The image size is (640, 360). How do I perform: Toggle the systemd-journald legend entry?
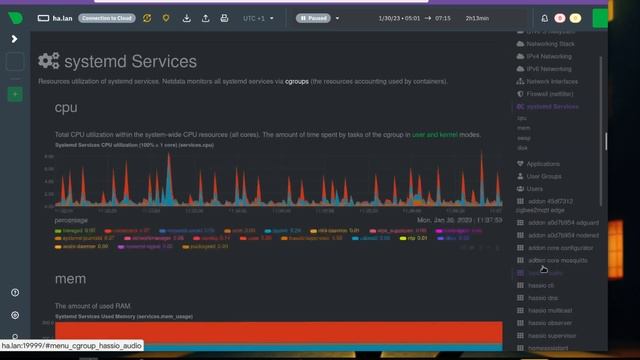click(x=84, y=238)
